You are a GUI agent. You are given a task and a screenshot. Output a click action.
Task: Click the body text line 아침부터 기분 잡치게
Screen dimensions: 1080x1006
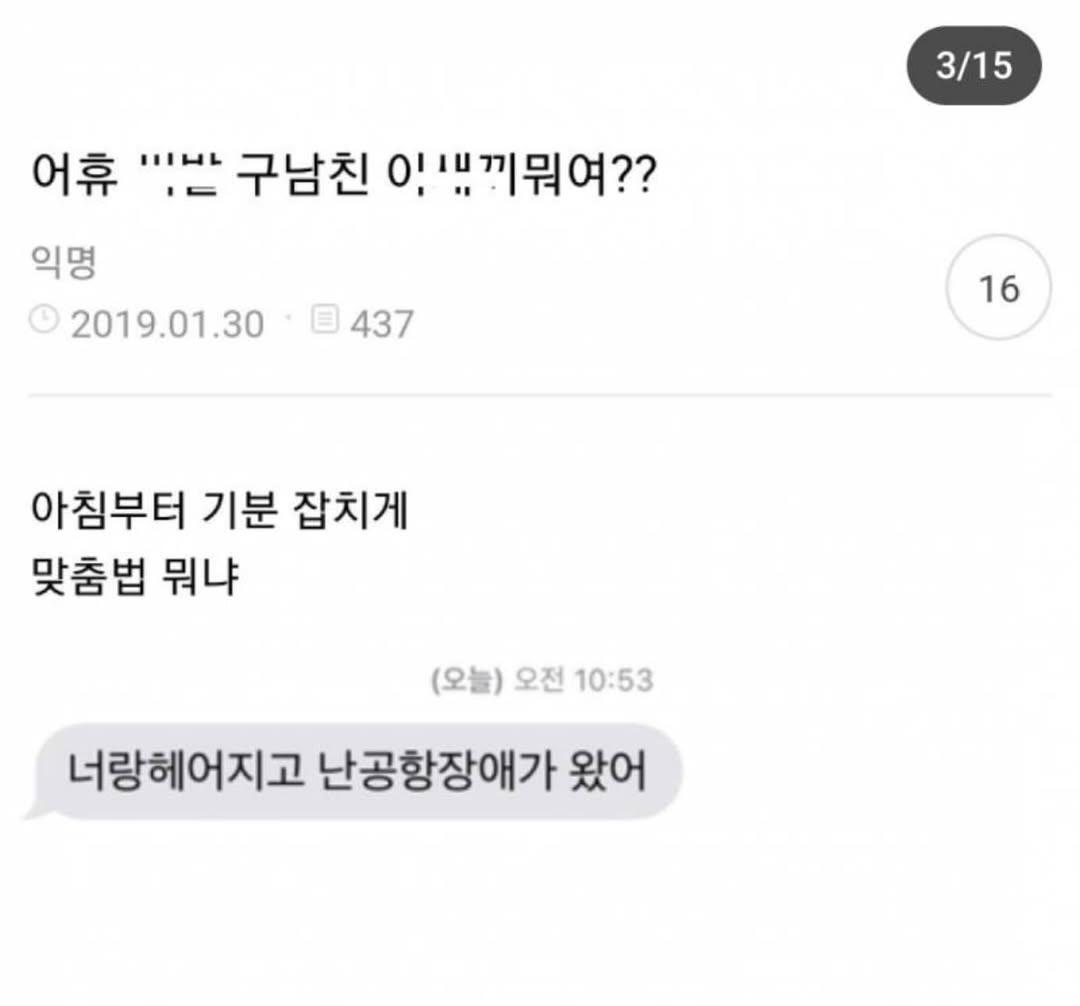click(x=220, y=510)
